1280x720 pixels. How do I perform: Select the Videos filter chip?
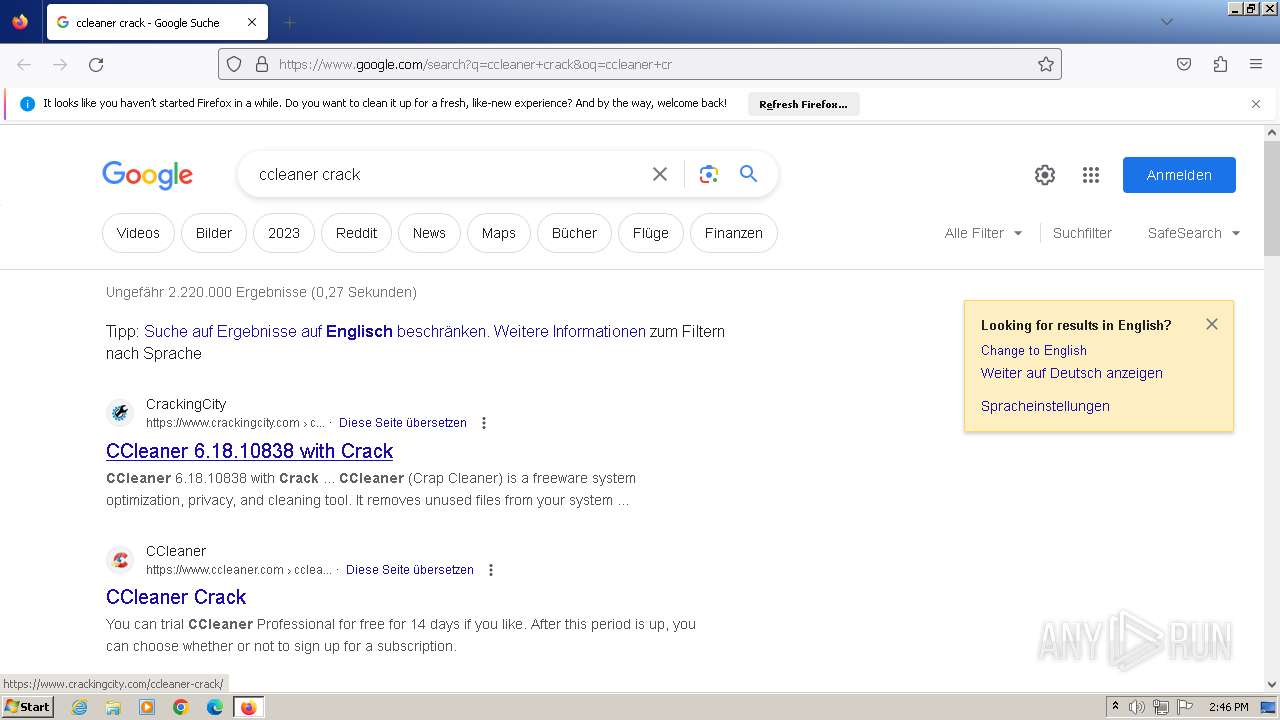[x=138, y=233]
